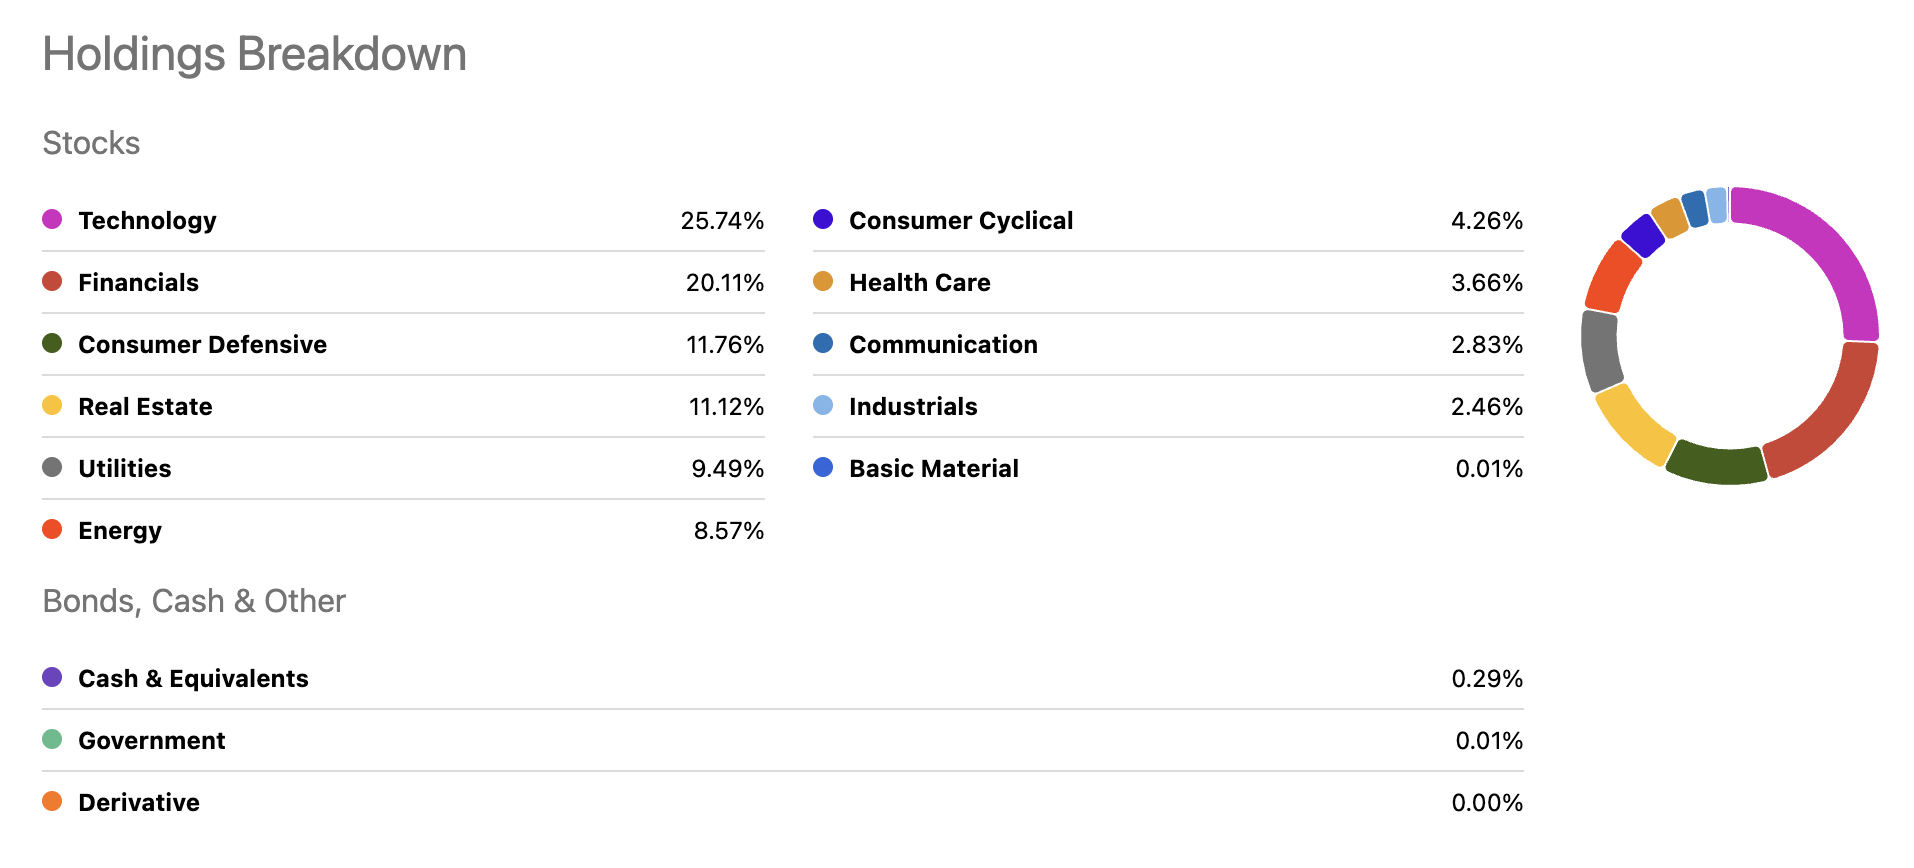Click the Derivative holdings label
Screen dimensions: 1914x868
[139, 803]
